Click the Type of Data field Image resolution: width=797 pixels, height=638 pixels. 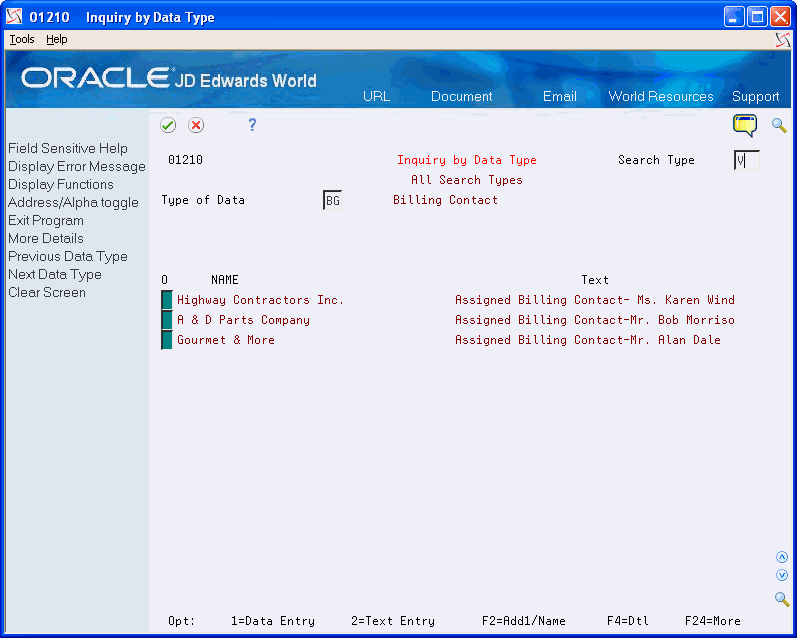332,200
